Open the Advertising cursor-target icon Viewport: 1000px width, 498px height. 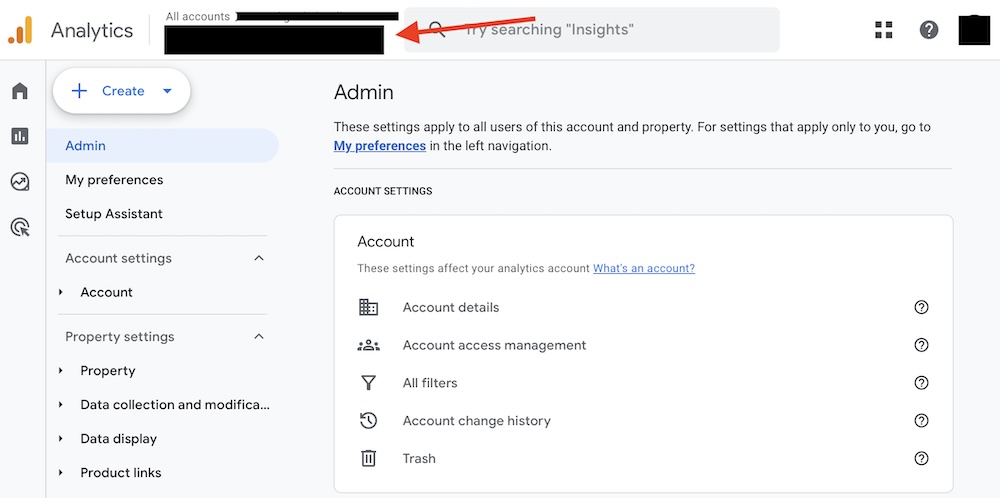click(20, 227)
